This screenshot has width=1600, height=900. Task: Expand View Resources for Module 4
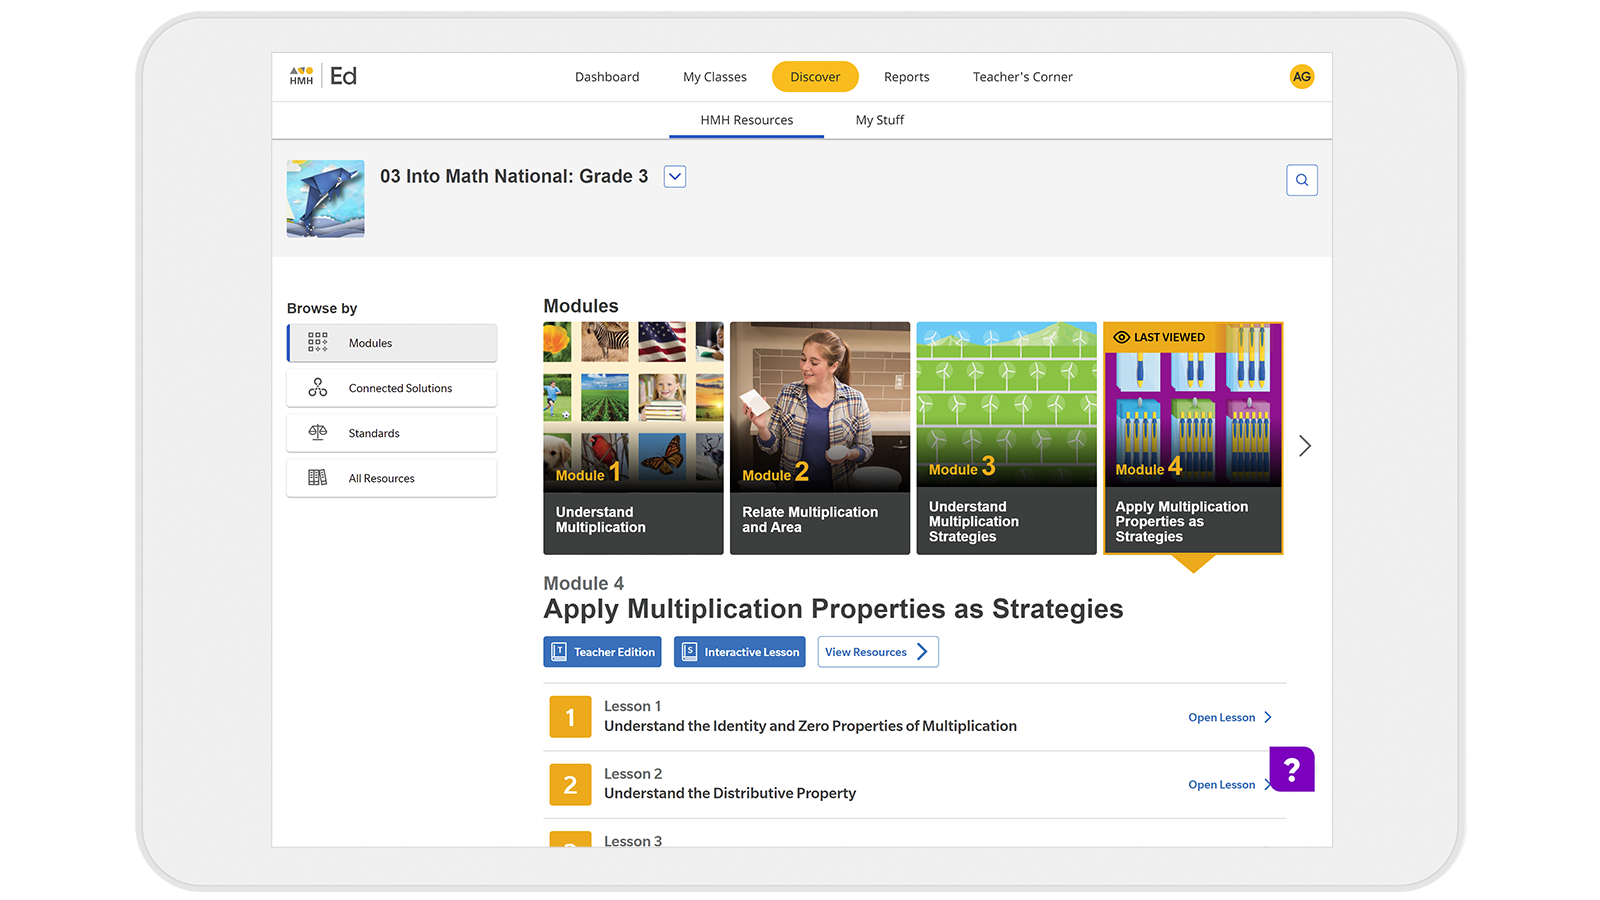click(x=877, y=651)
